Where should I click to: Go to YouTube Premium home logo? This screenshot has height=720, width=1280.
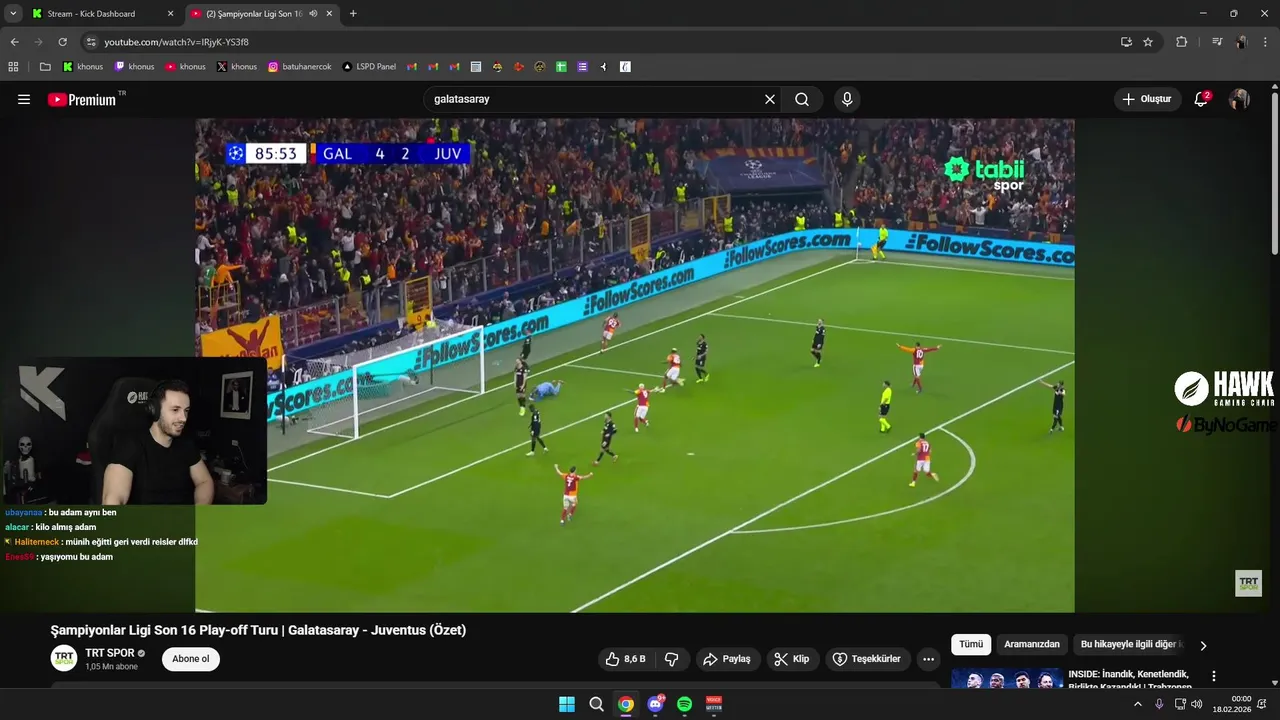click(x=82, y=99)
